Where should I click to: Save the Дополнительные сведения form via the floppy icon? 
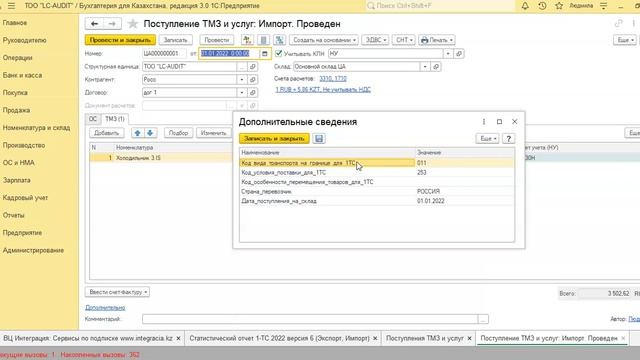319,139
